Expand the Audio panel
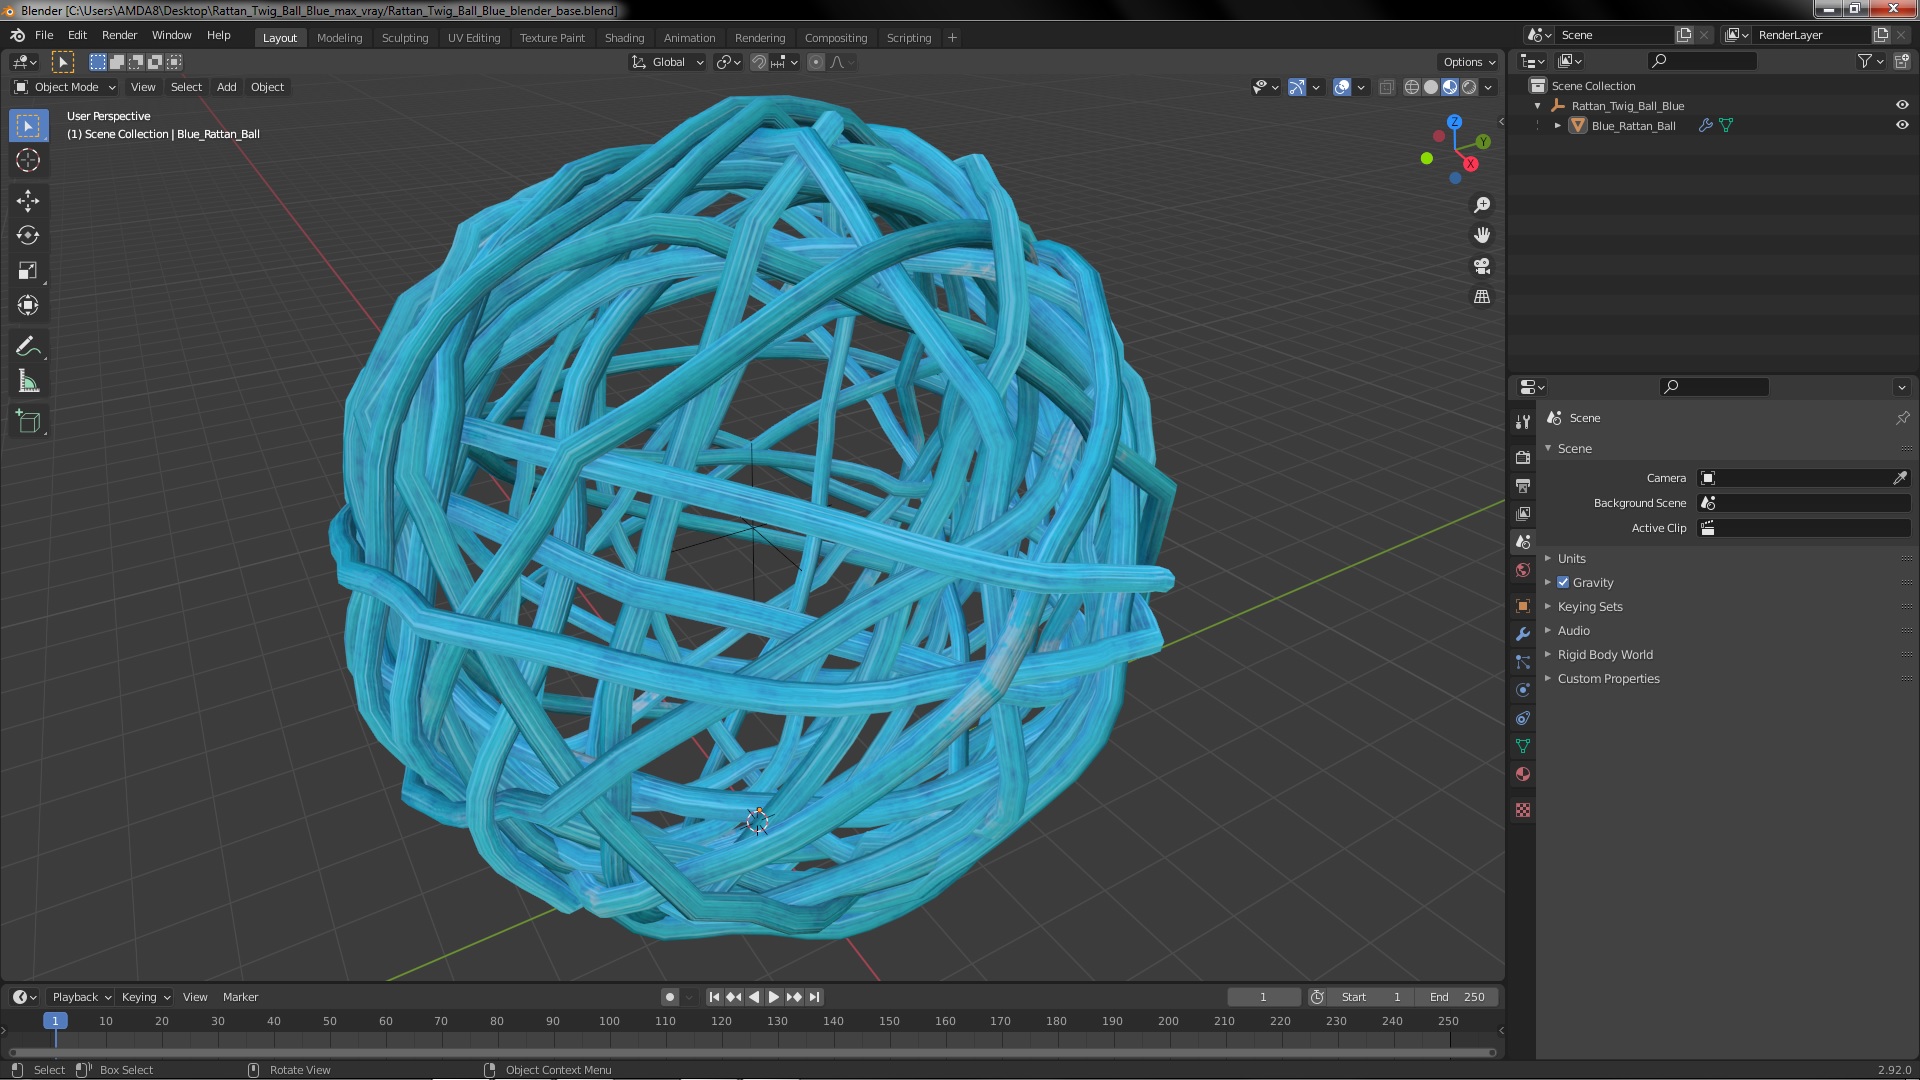The image size is (1920, 1080). [1573, 631]
